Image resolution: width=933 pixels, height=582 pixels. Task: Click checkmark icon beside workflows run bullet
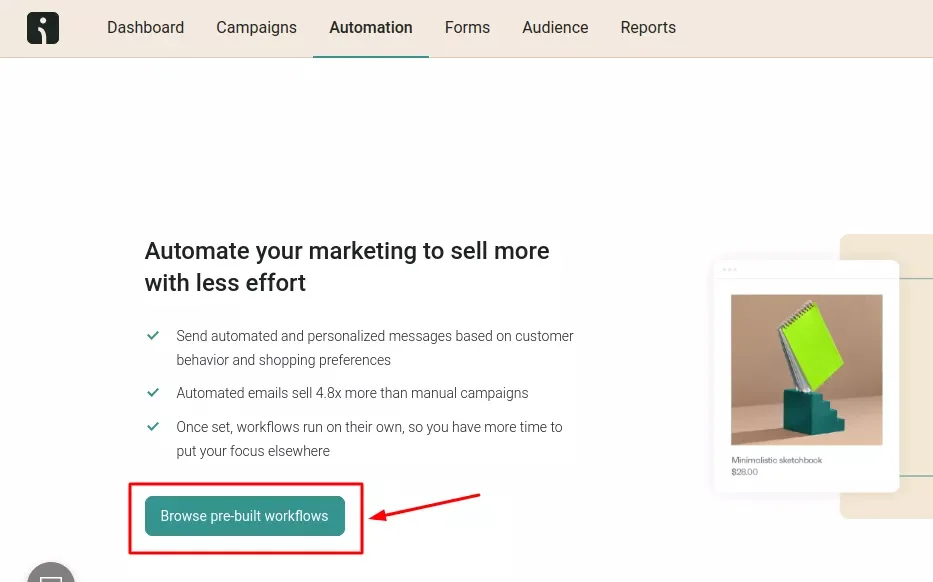[x=153, y=427]
